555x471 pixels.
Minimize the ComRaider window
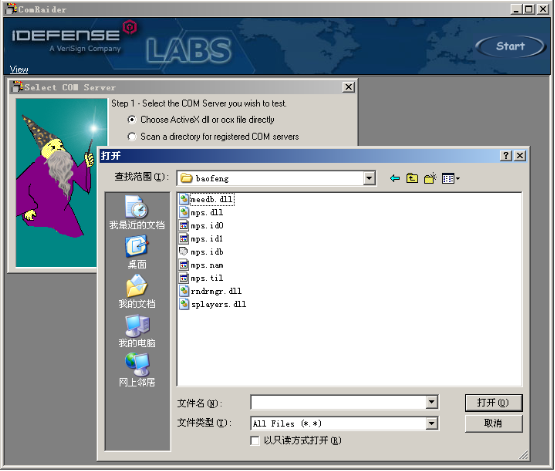[x=516, y=9]
